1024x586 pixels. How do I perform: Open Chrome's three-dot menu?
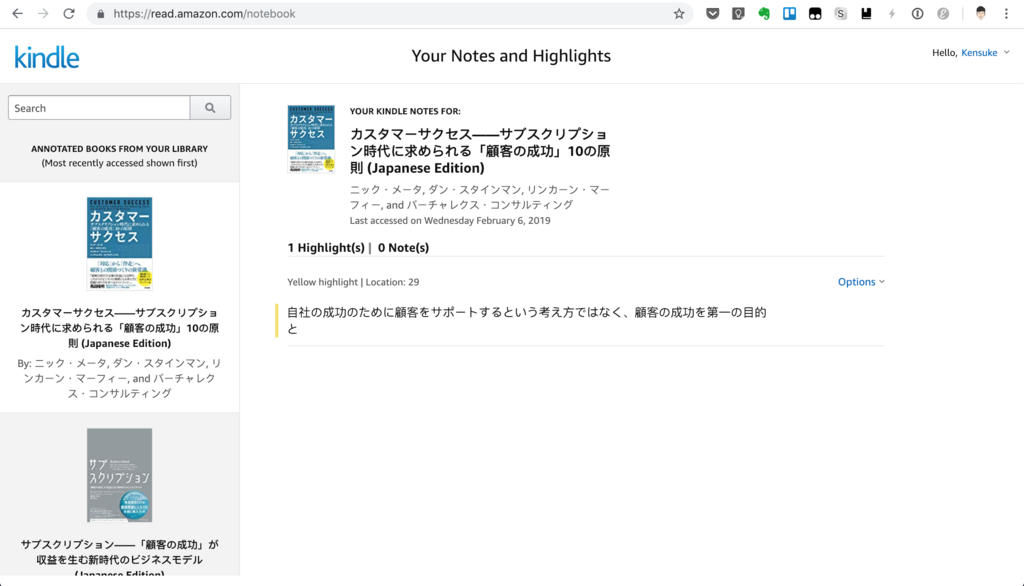tap(1005, 14)
